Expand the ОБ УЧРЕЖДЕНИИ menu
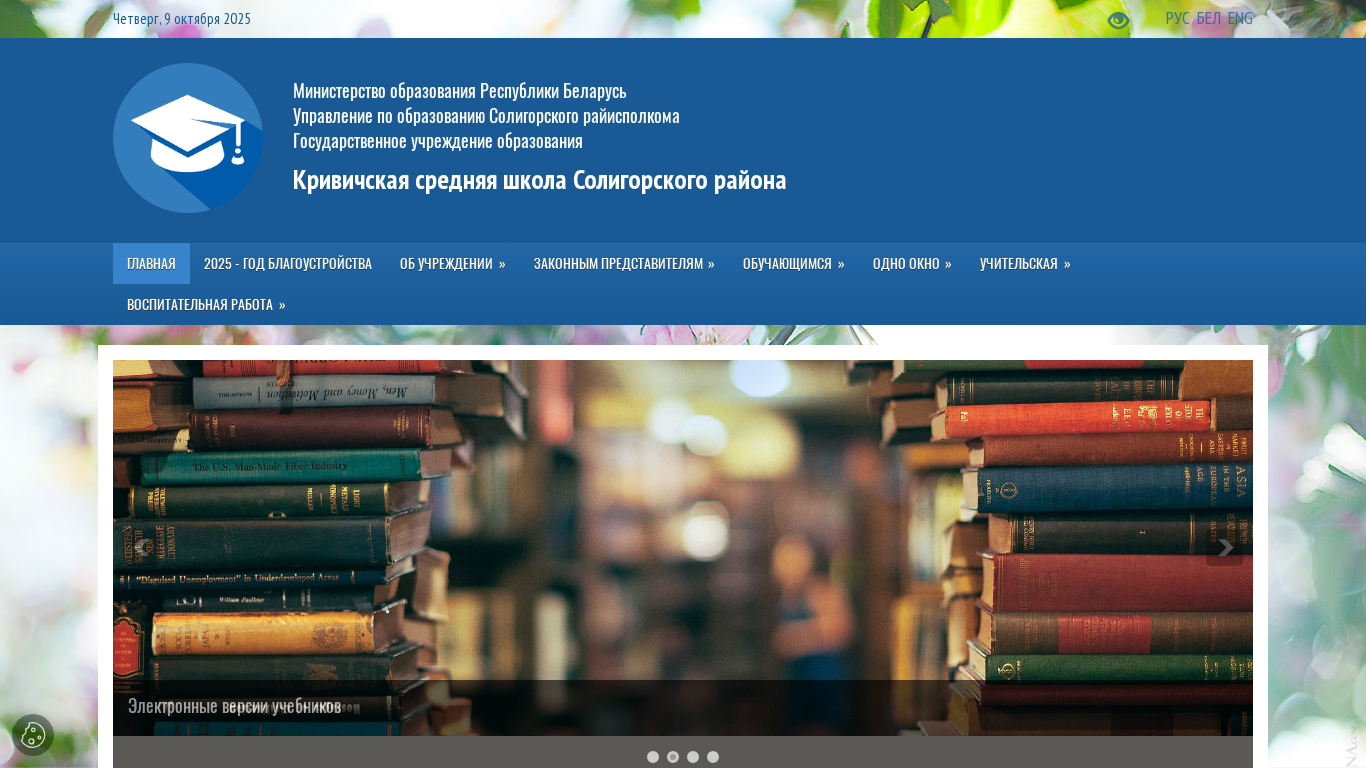This screenshot has height=768, width=1366. (x=453, y=264)
